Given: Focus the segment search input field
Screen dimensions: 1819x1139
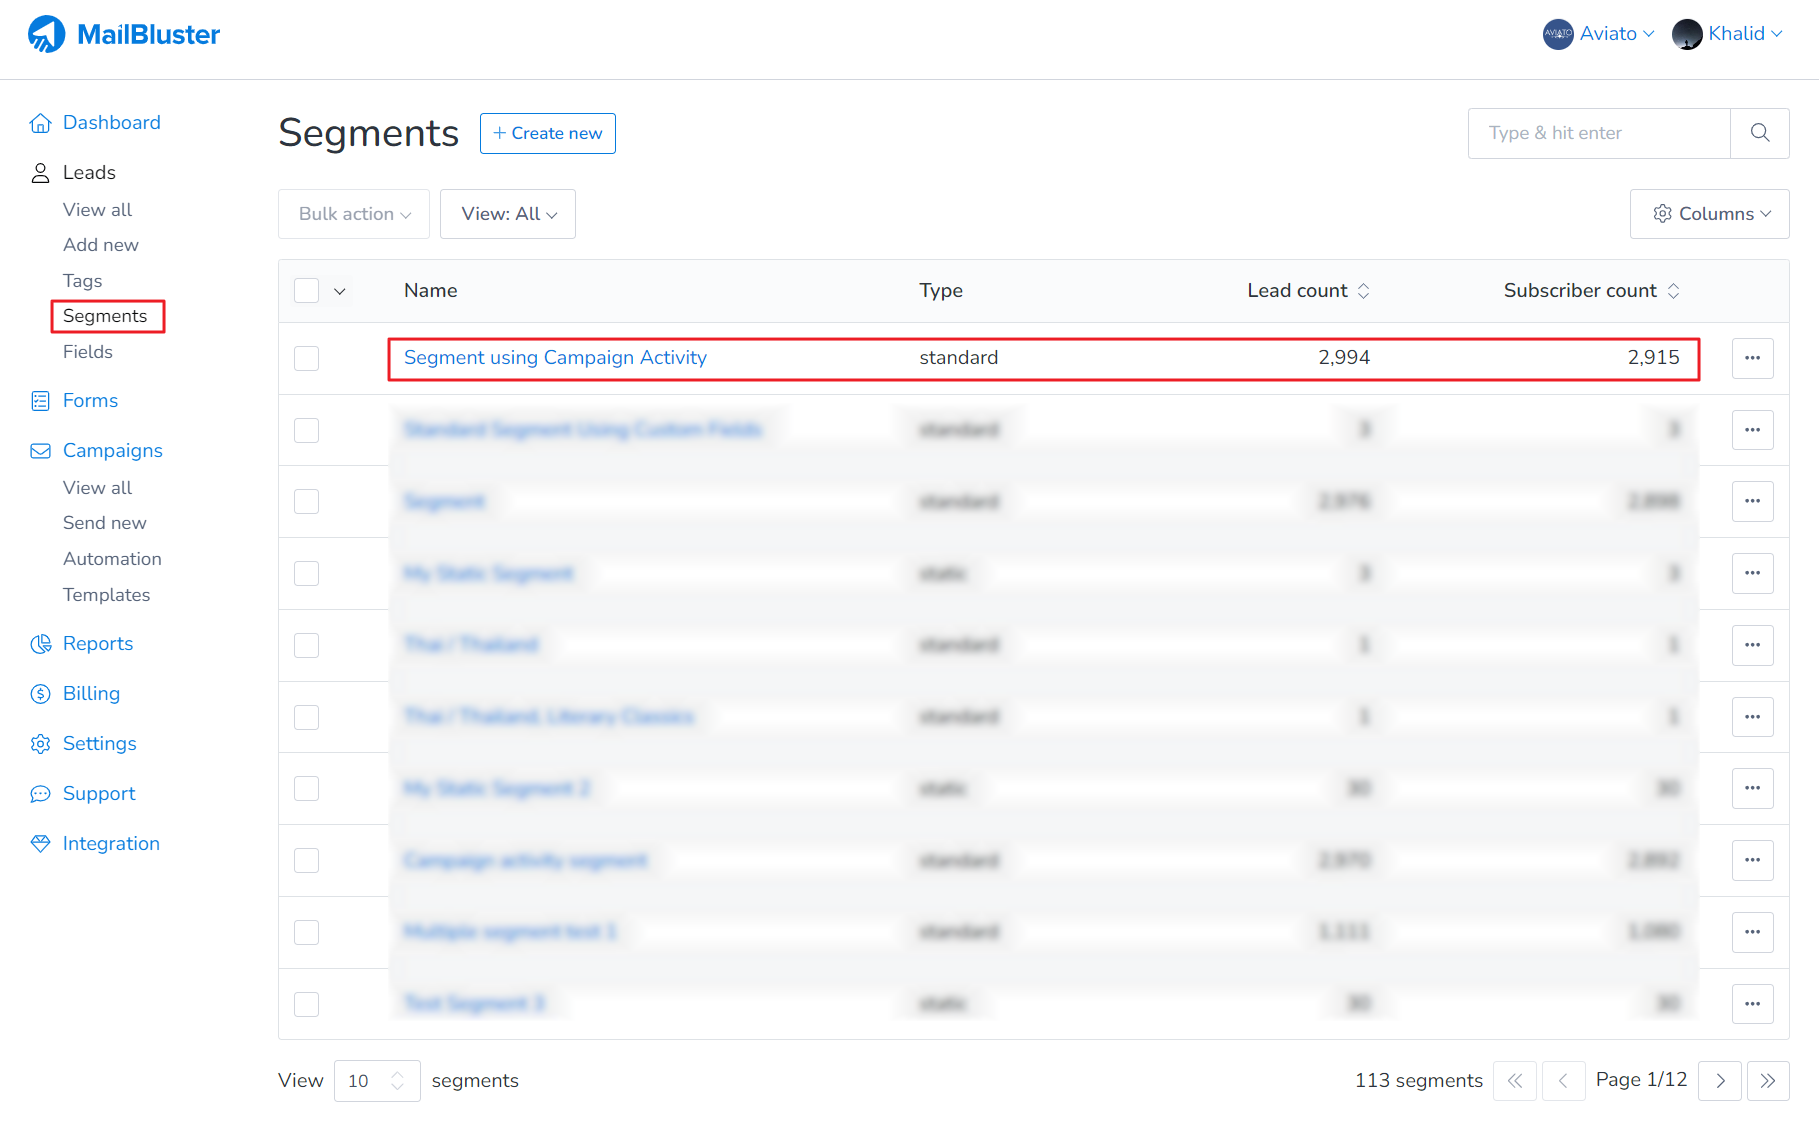Looking at the screenshot, I should point(1598,133).
